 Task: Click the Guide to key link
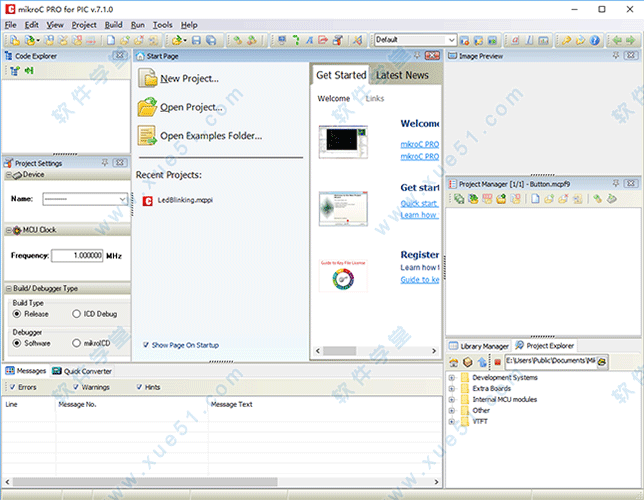coord(419,279)
